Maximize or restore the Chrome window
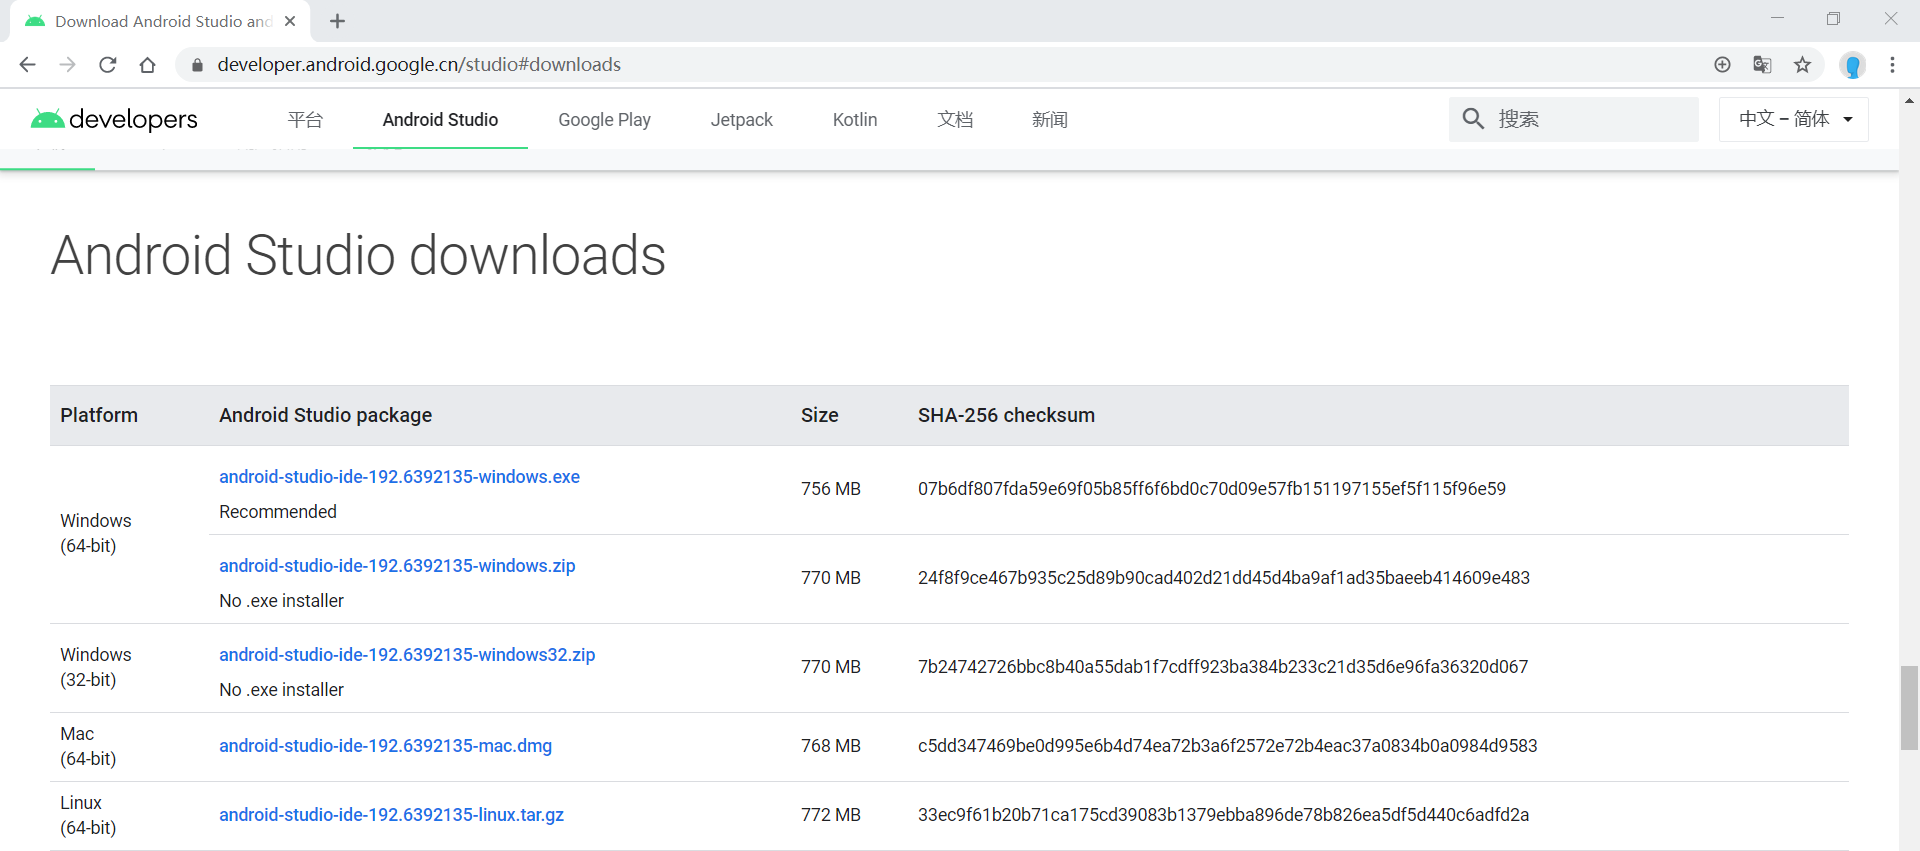Viewport: 1920px width, 851px height. click(x=1833, y=19)
